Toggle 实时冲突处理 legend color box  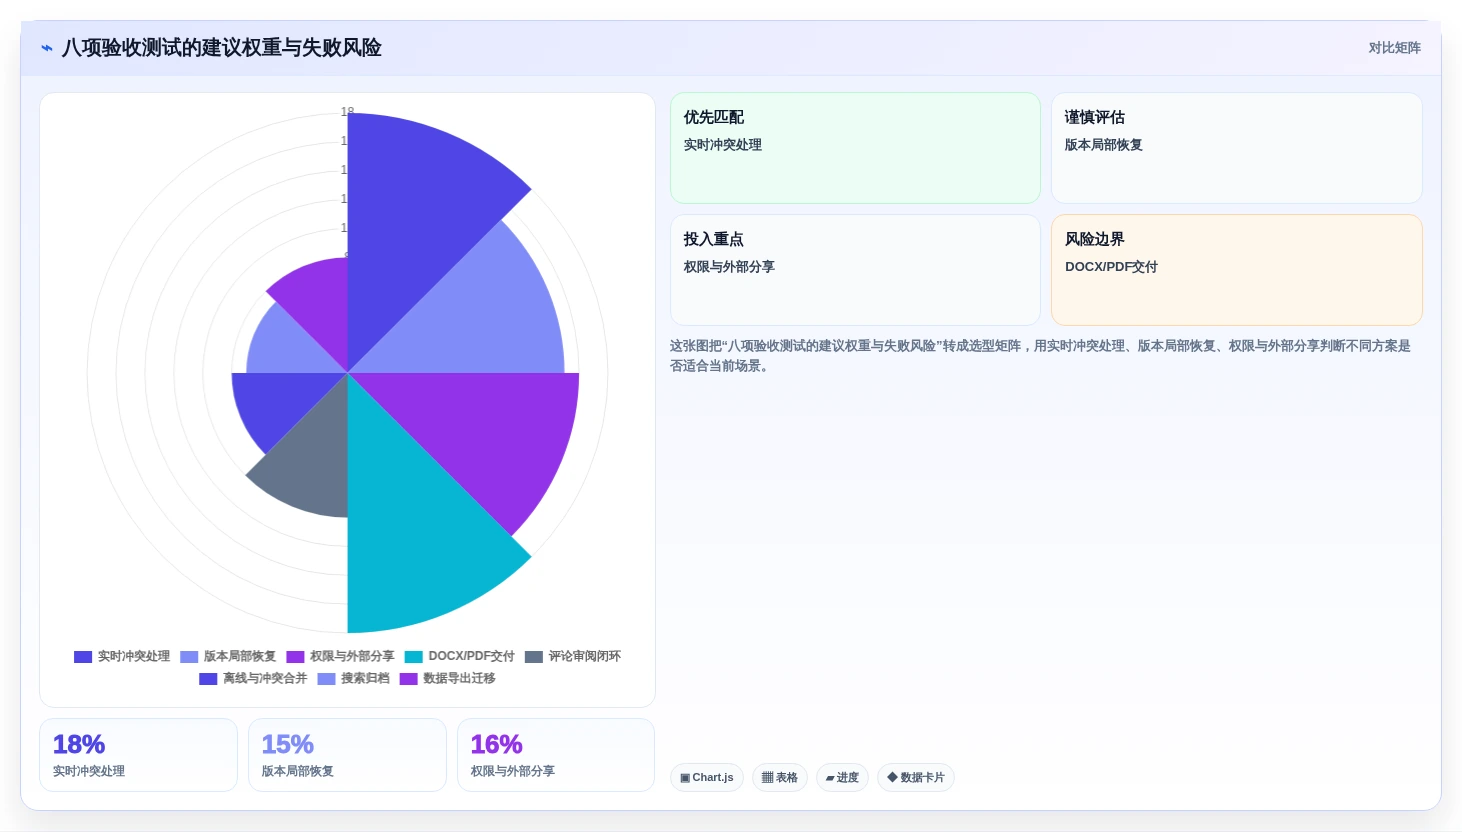click(83, 657)
